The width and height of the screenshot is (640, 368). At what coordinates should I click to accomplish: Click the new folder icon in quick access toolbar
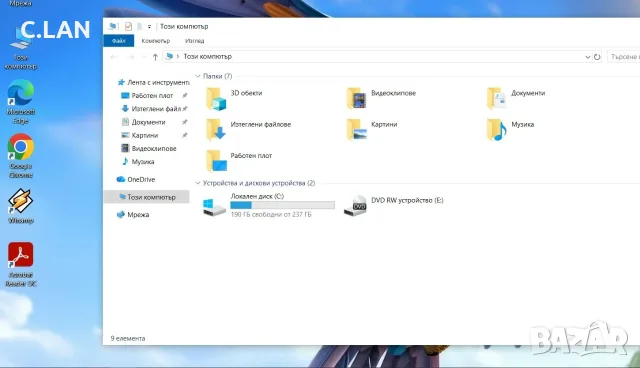(x=139, y=27)
